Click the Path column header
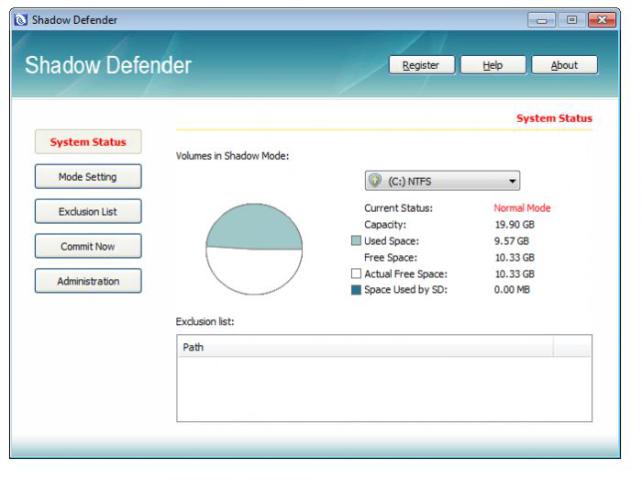This screenshot has height=480, width=642. [x=365, y=347]
